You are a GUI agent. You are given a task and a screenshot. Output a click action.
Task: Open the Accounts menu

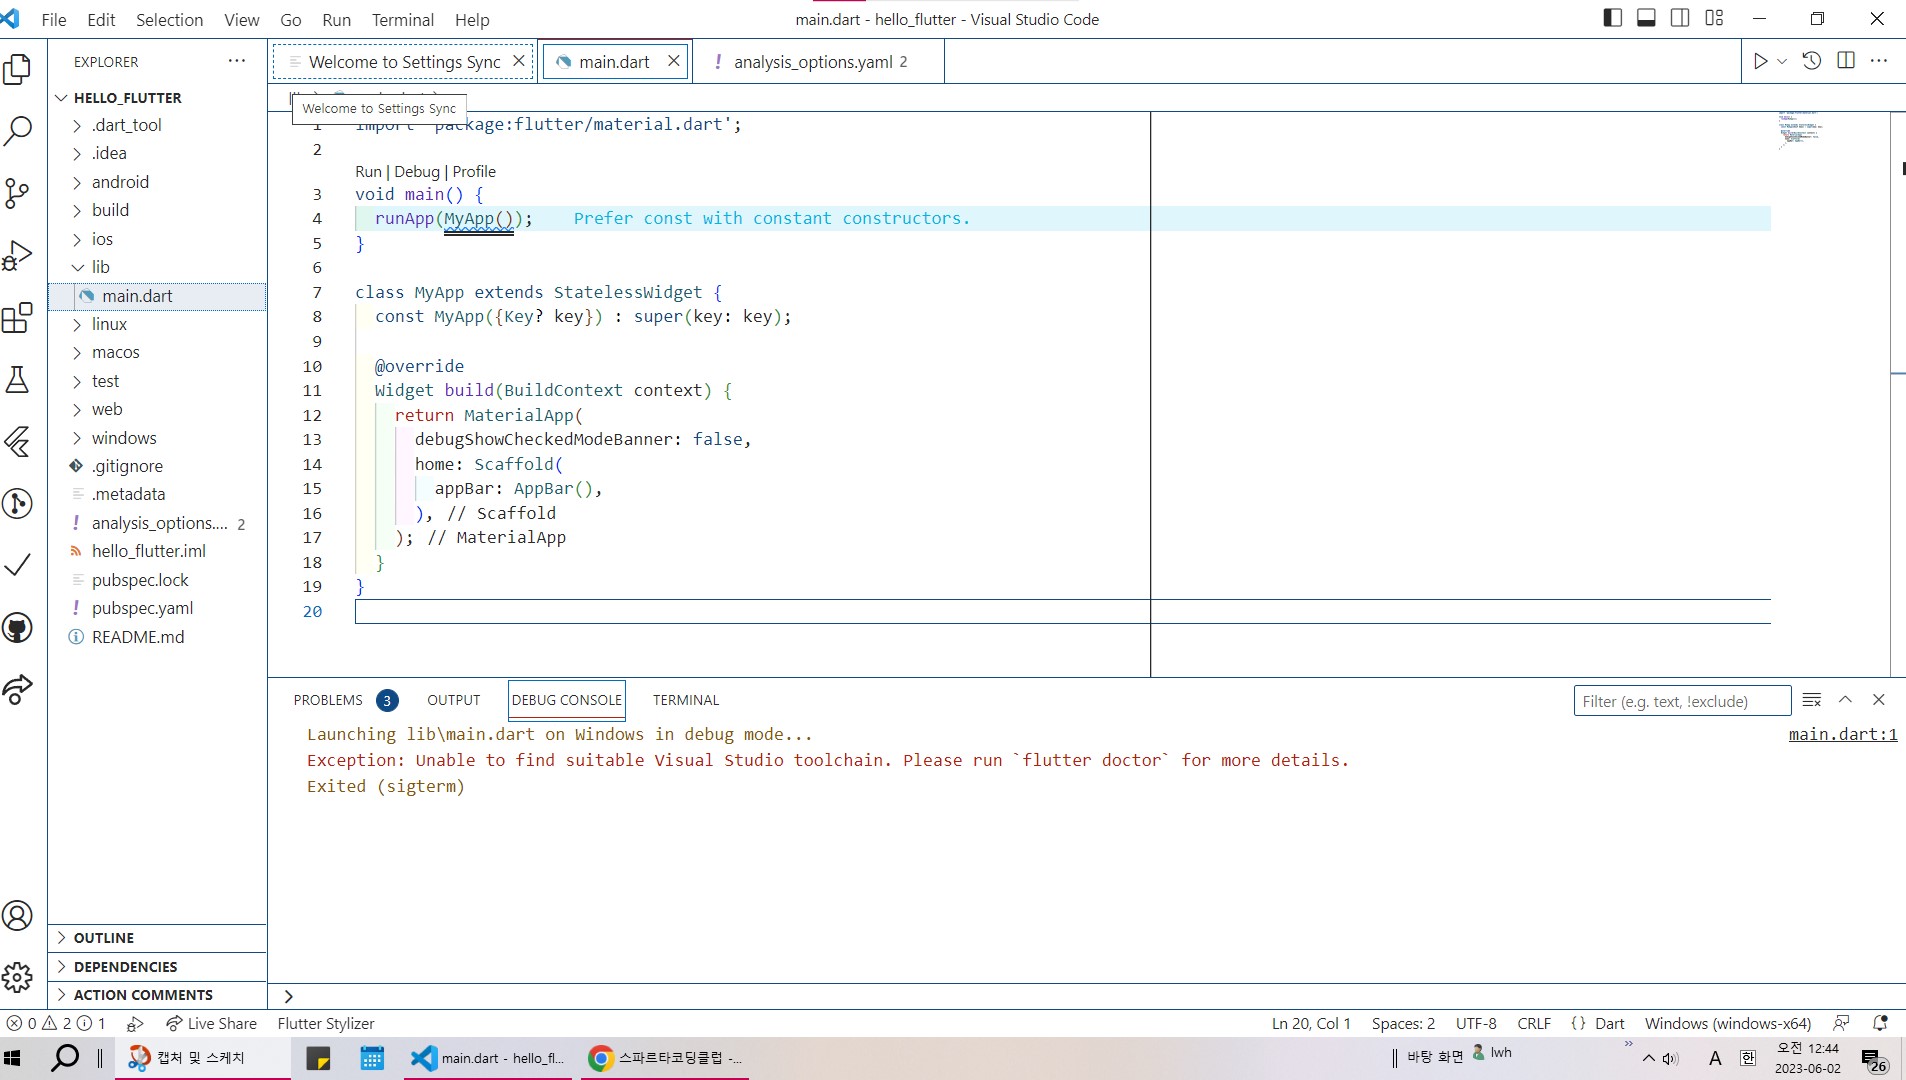click(18, 916)
